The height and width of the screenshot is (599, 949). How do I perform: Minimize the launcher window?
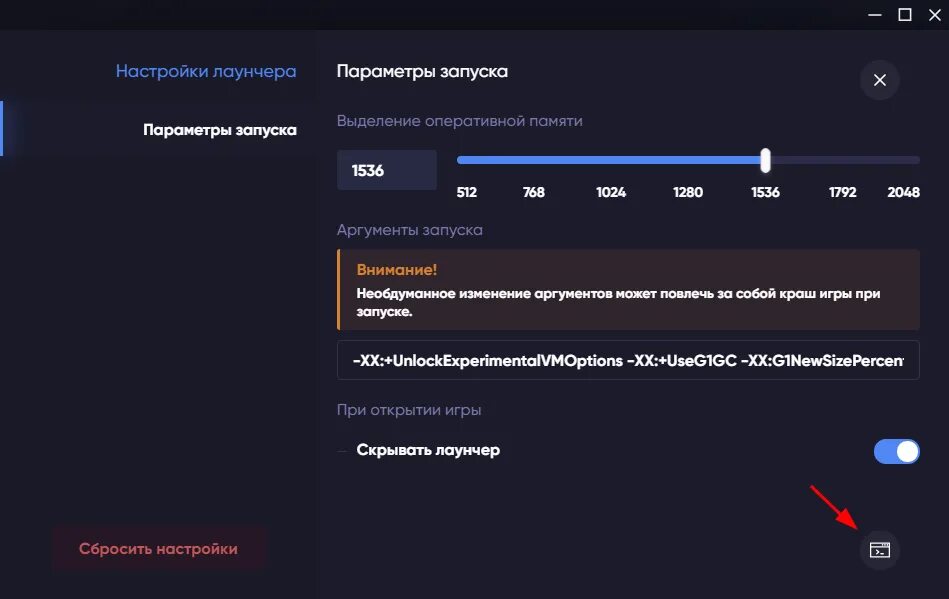click(x=874, y=15)
